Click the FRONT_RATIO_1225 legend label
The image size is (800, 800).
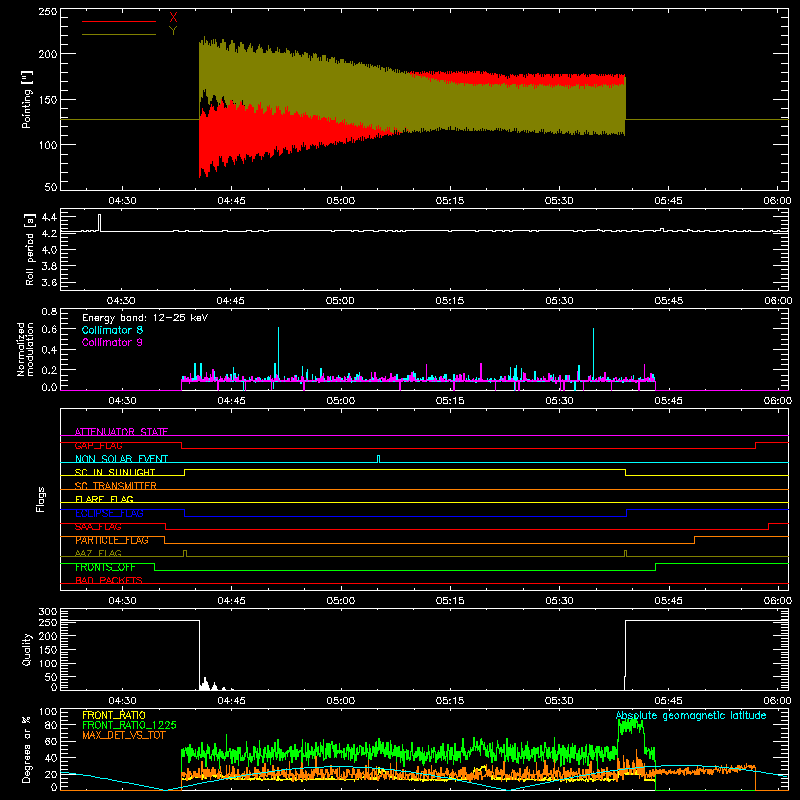click(129, 725)
